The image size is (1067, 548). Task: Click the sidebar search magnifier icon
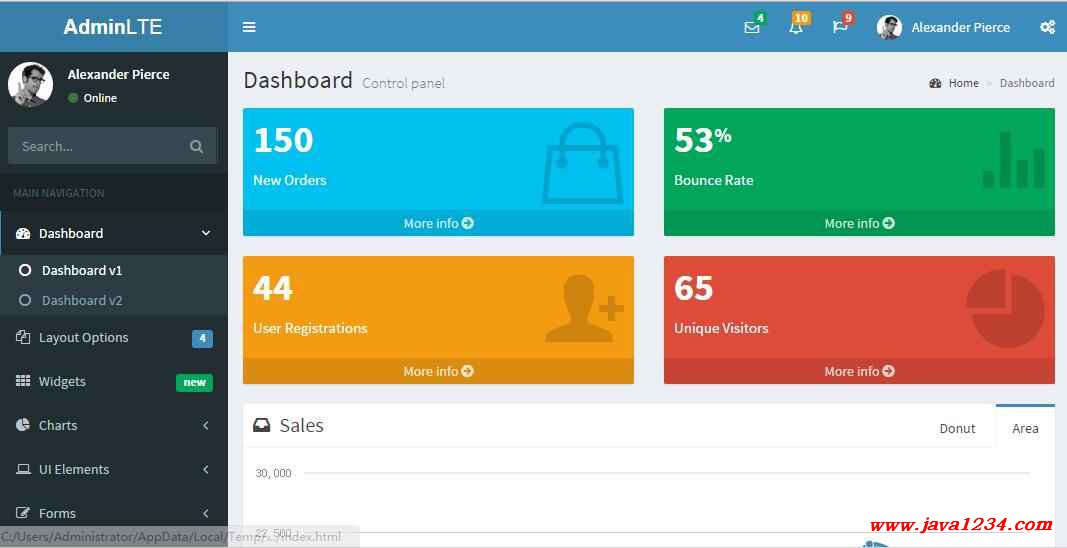[196, 146]
